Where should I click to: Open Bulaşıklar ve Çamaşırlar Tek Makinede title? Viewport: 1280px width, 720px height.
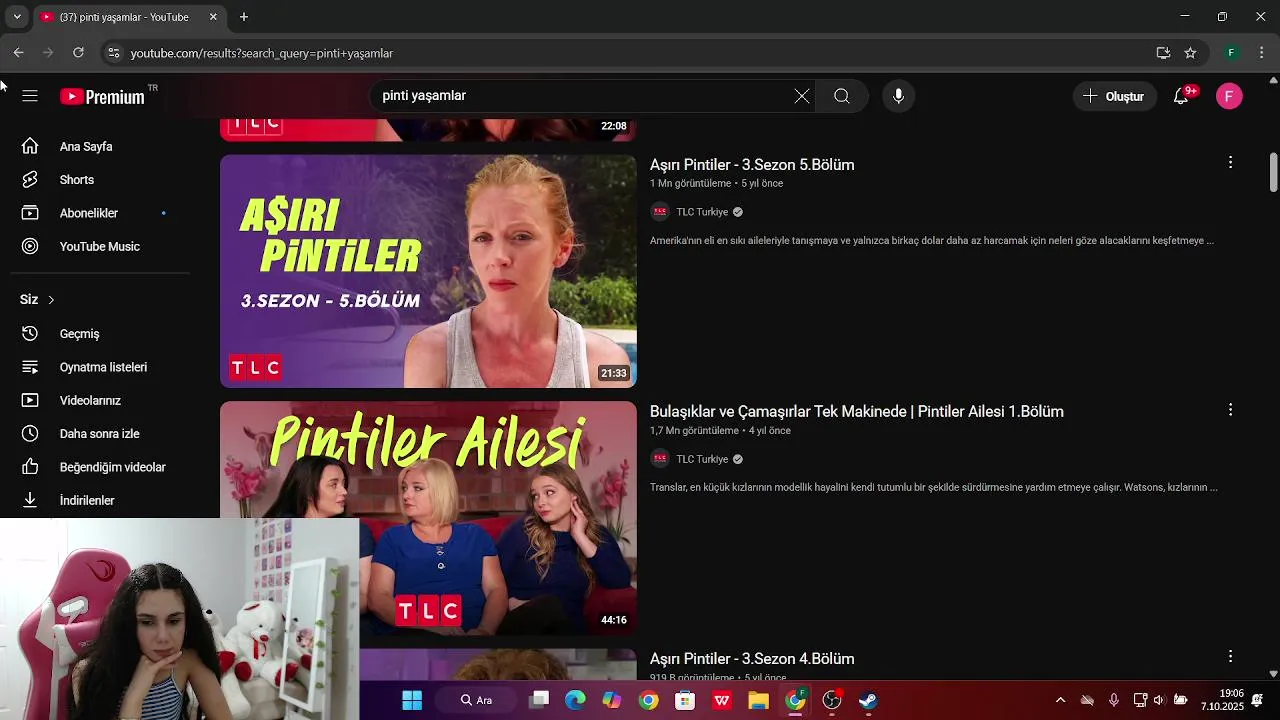857,412
